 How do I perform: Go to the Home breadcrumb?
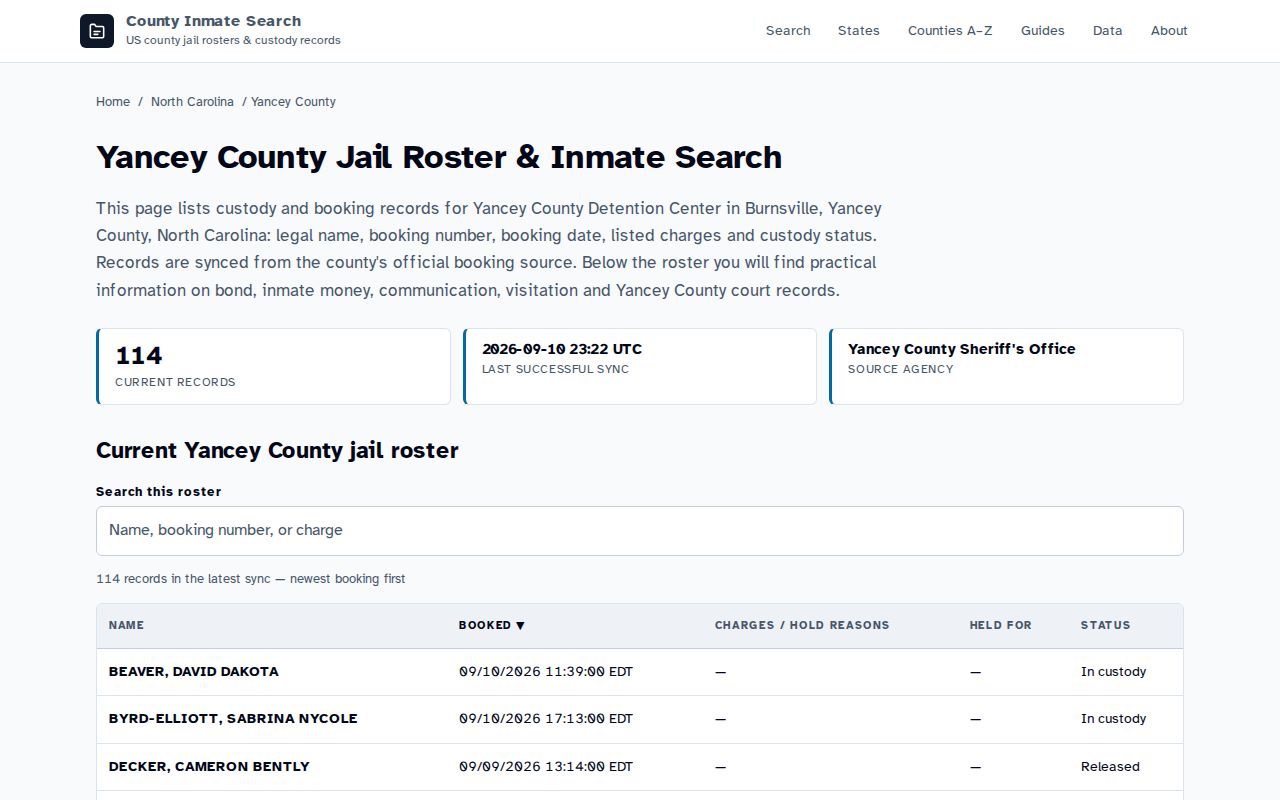tap(113, 102)
